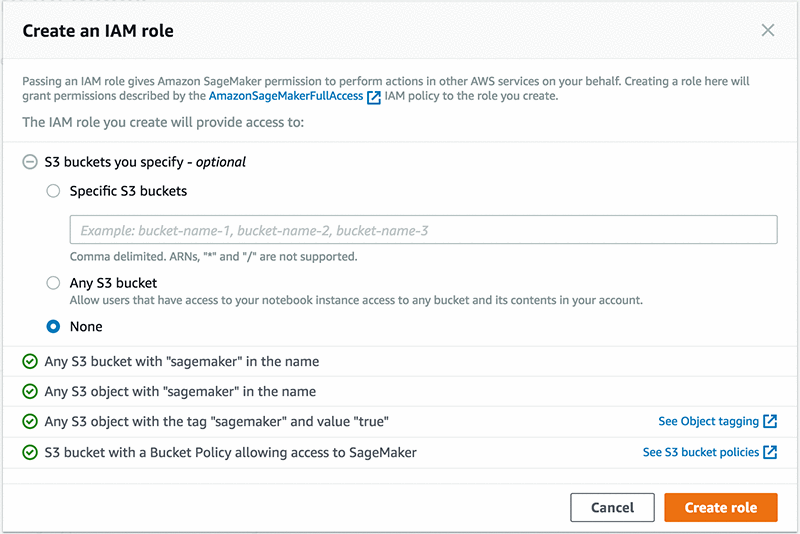Click green checkmark for Bucket Policy row
Viewport: 800px width, 534px height.
pos(30,453)
